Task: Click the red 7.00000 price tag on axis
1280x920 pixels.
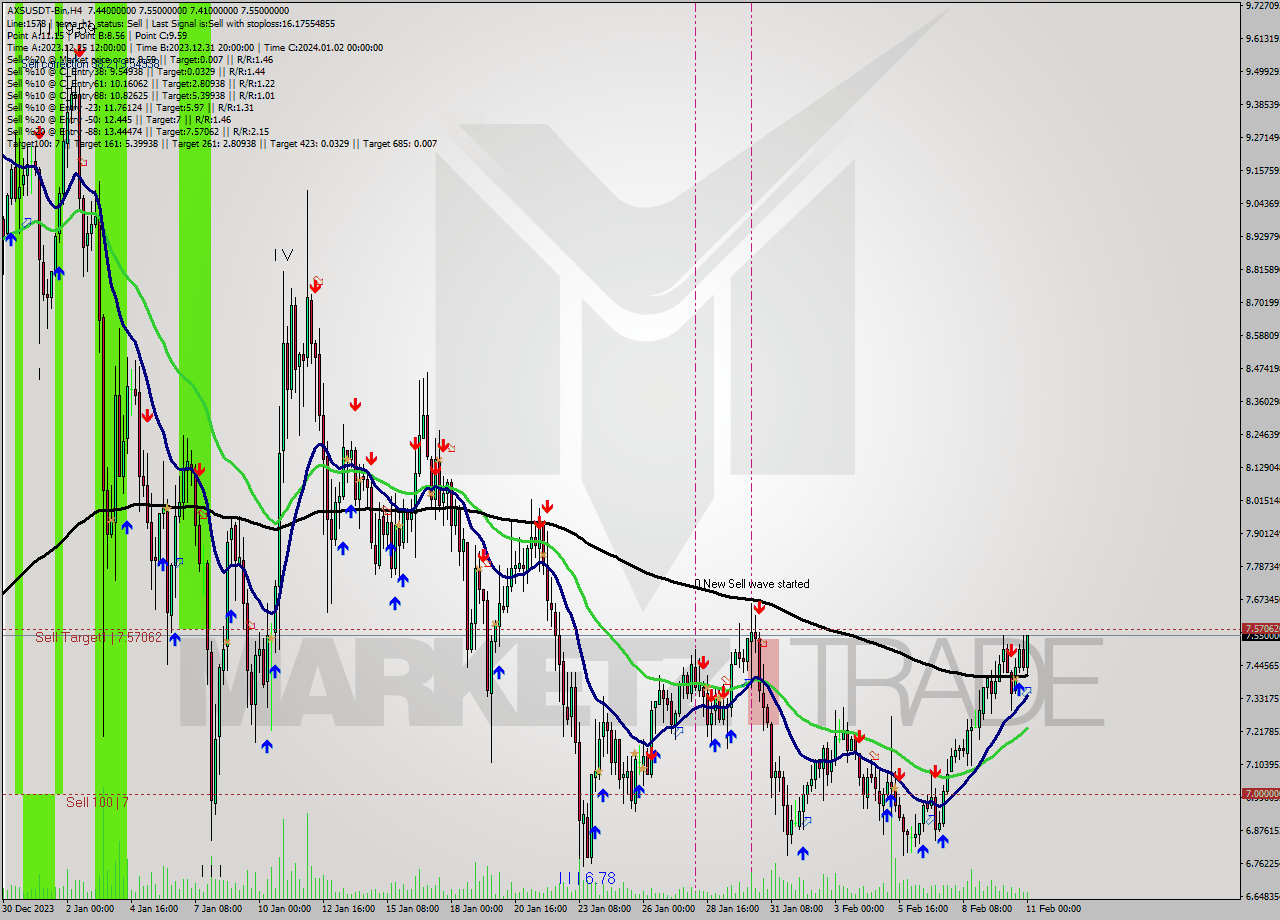Action: coord(1260,794)
